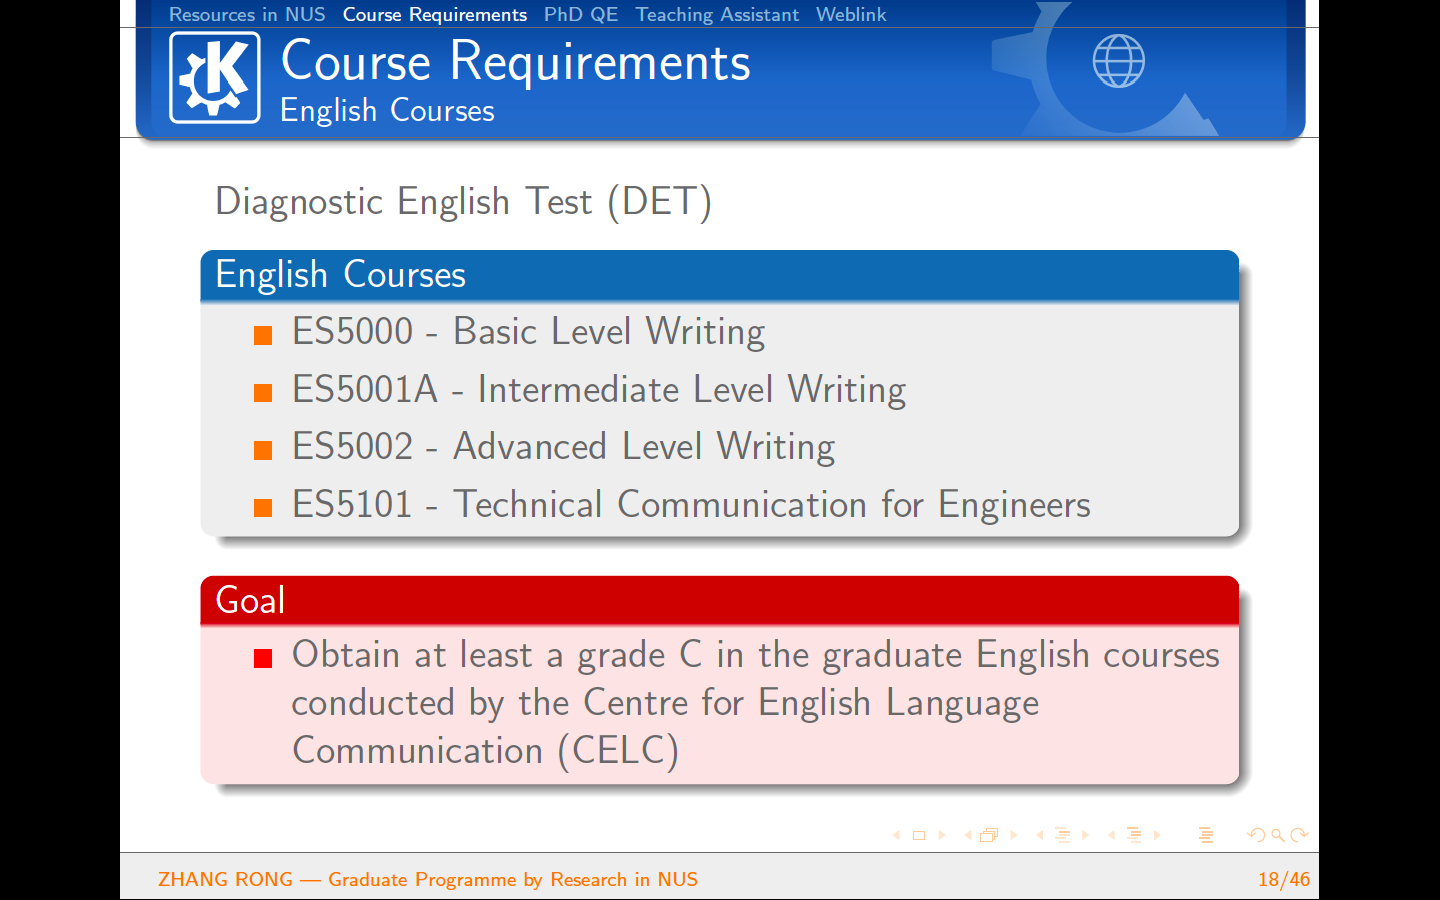Click the KDE gear logo in header

tap(214, 78)
